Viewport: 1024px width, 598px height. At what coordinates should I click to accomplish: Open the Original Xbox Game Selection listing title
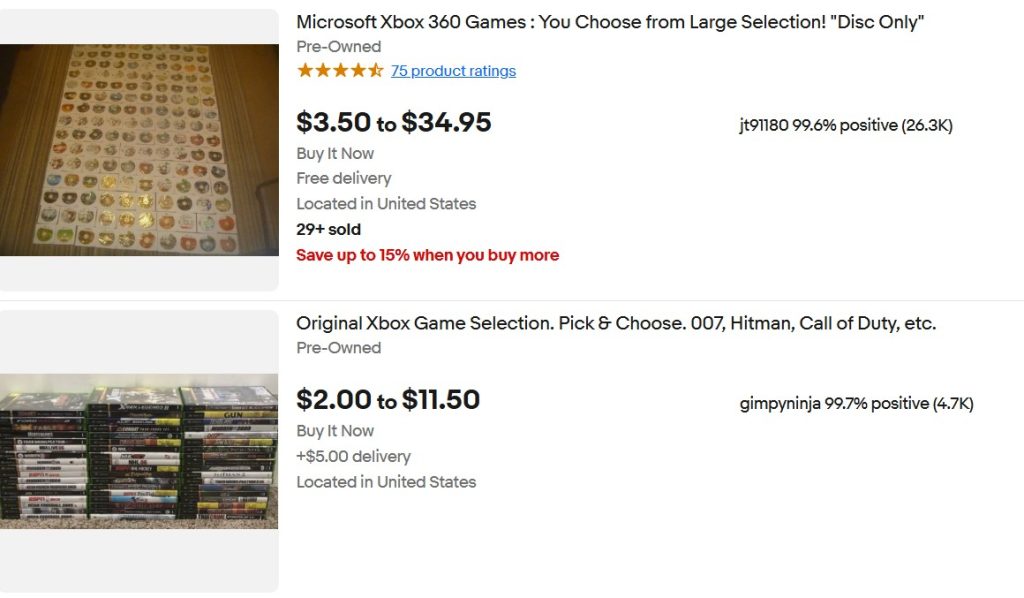[x=616, y=324]
